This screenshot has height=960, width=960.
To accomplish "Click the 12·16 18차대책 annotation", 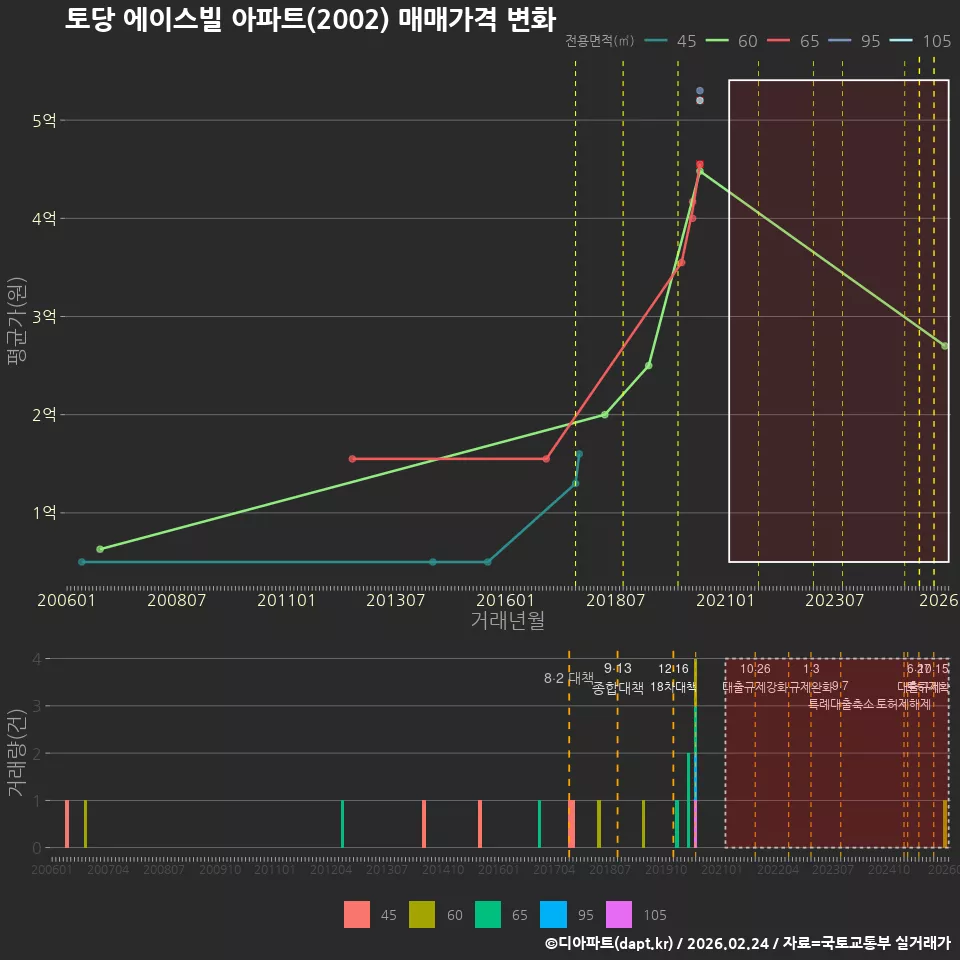I will point(673,678).
